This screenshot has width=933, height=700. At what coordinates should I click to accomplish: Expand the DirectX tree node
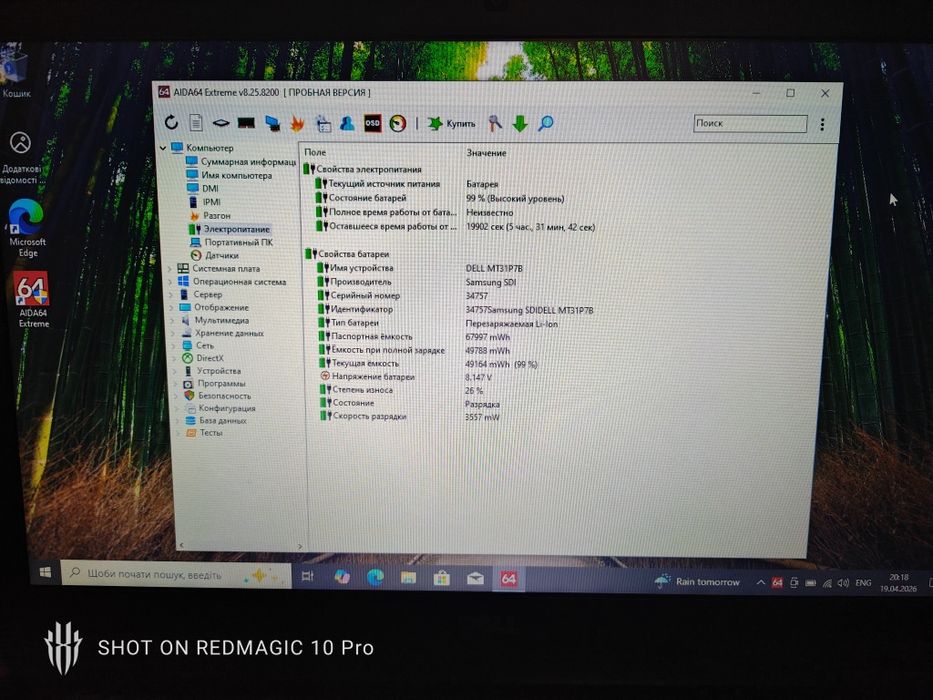click(174, 358)
